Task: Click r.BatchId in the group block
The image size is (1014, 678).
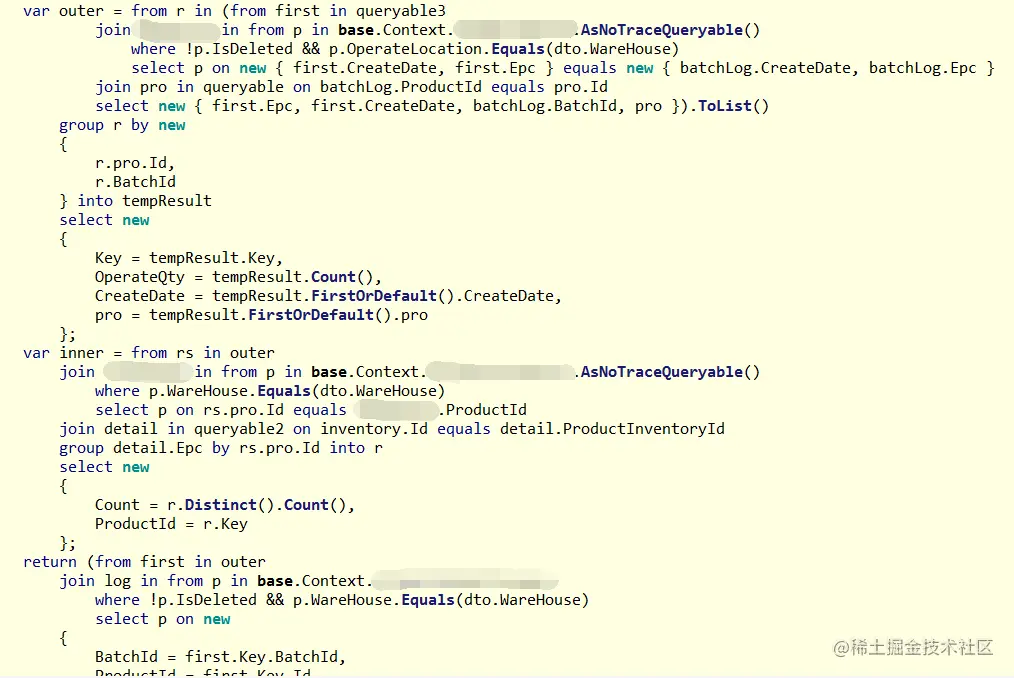Action: click(135, 182)
